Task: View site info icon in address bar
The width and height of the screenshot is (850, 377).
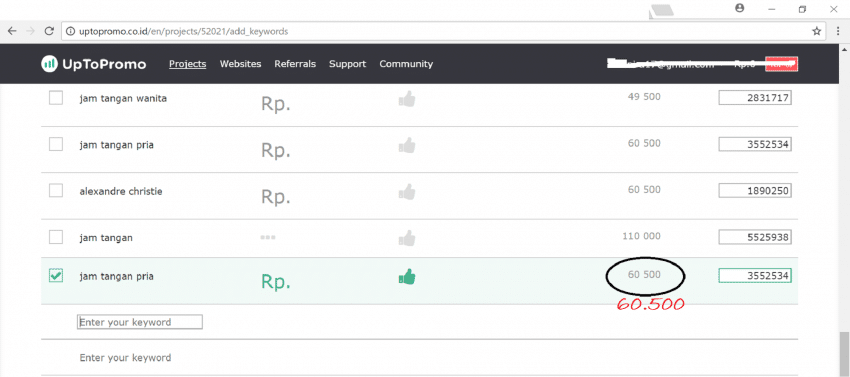Action: 70,31
